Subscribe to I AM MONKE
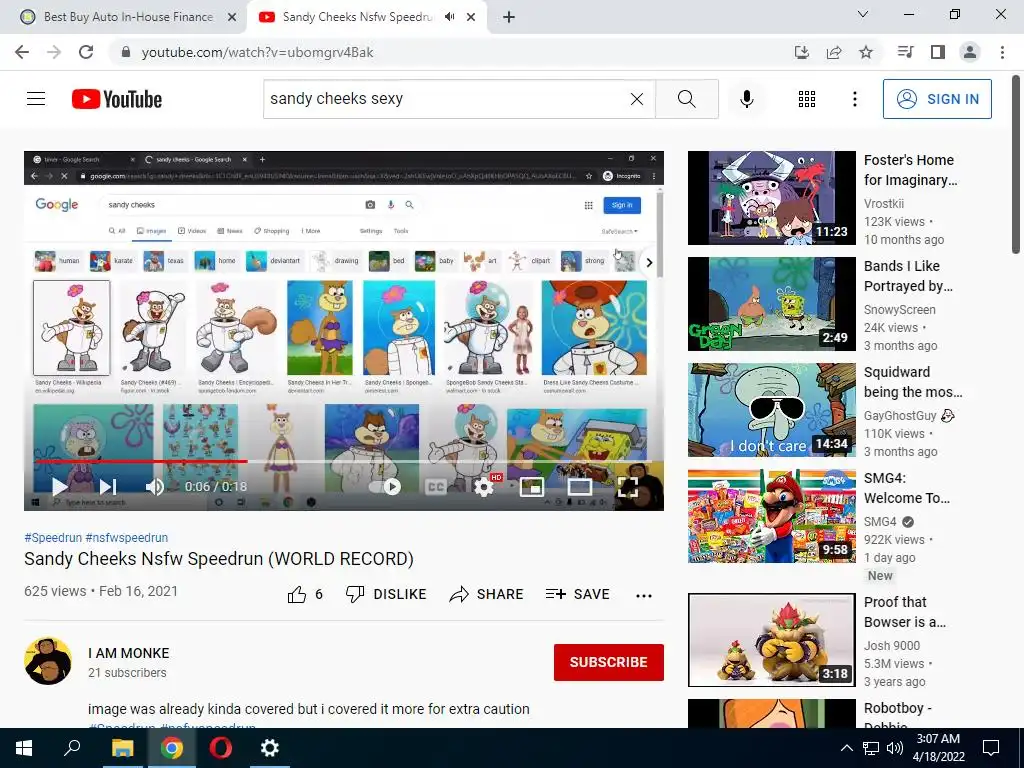 pos(609,662)
